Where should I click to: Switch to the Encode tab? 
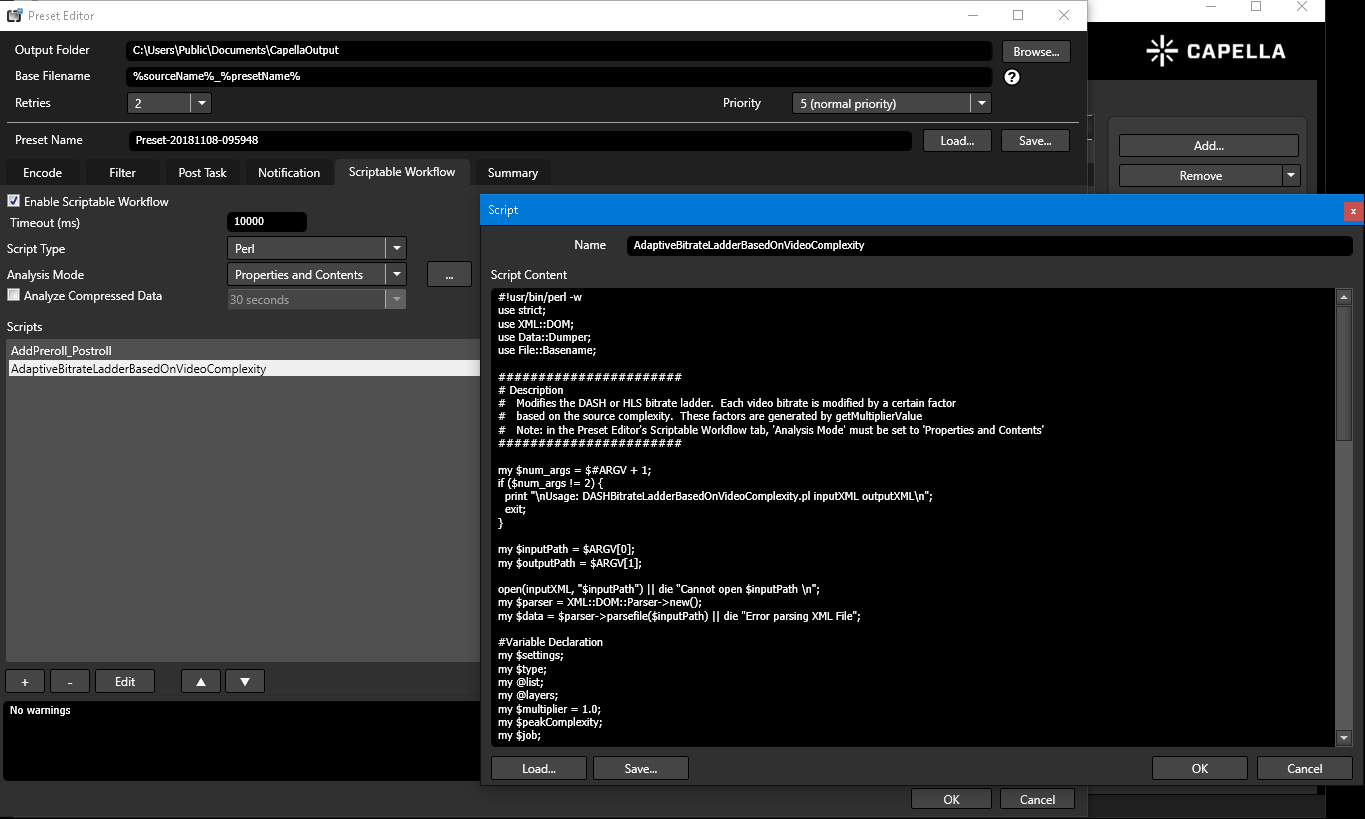coord(42,173)
